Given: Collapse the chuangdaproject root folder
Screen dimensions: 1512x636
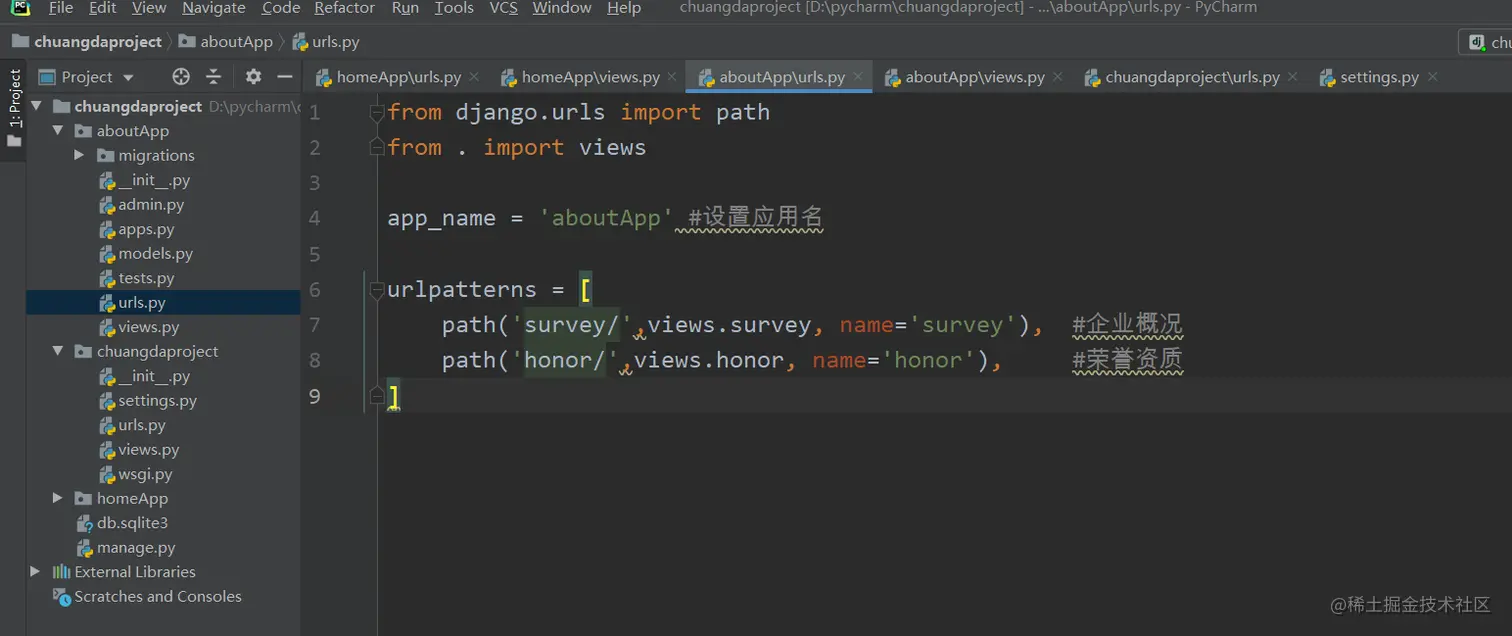Looking at the screenshot, I should pyautogui.click(x=36, y=106).
